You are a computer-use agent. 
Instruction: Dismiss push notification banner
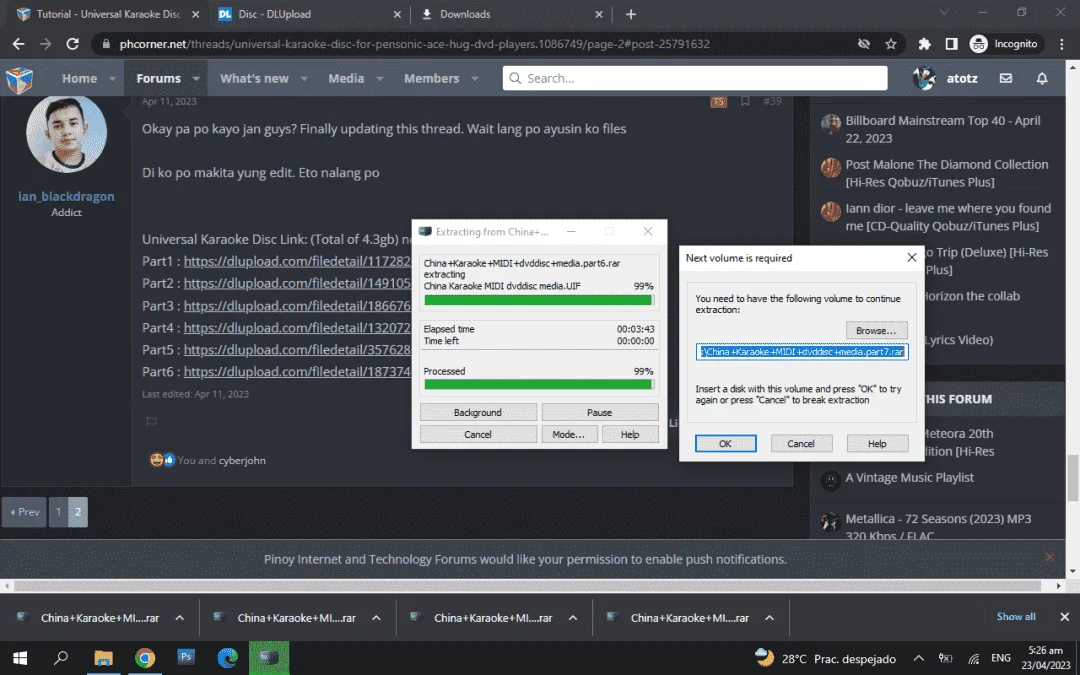(1050, 557)
